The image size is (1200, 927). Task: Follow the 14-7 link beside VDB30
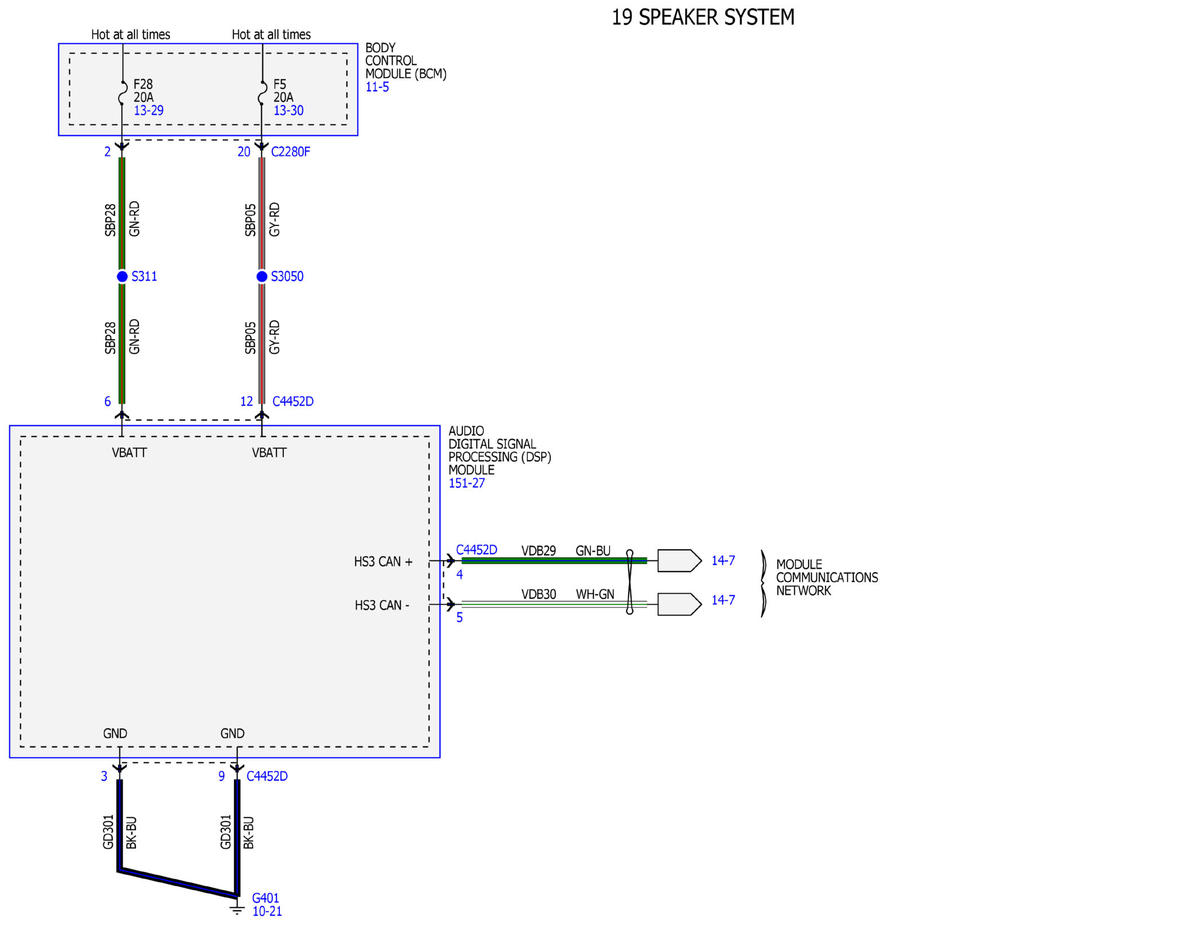[723, 600]
